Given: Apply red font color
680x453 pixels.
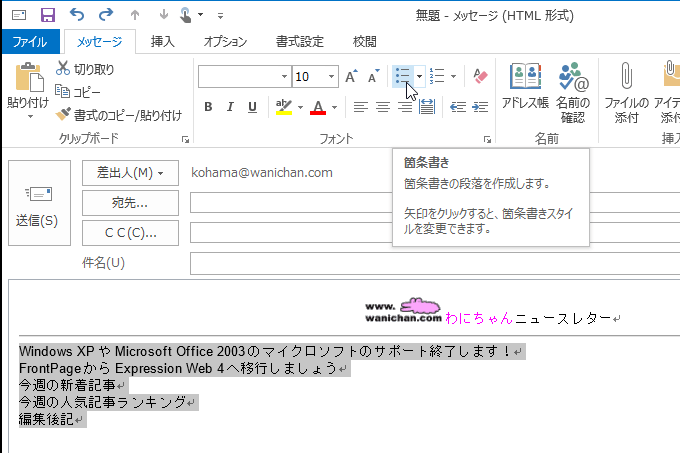Looking at the screenshot, I should click(318, 107).
